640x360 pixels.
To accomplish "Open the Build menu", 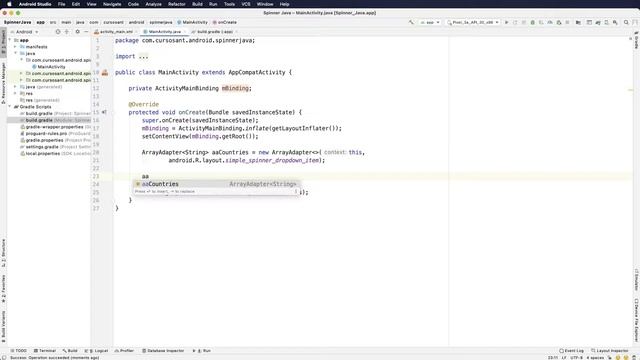I will click(x=197, y=4).
